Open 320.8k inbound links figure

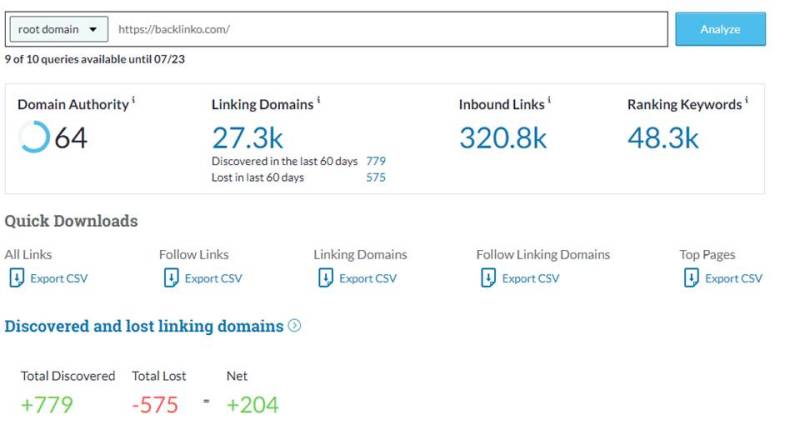pyautogui.click(x=503, y=138)
